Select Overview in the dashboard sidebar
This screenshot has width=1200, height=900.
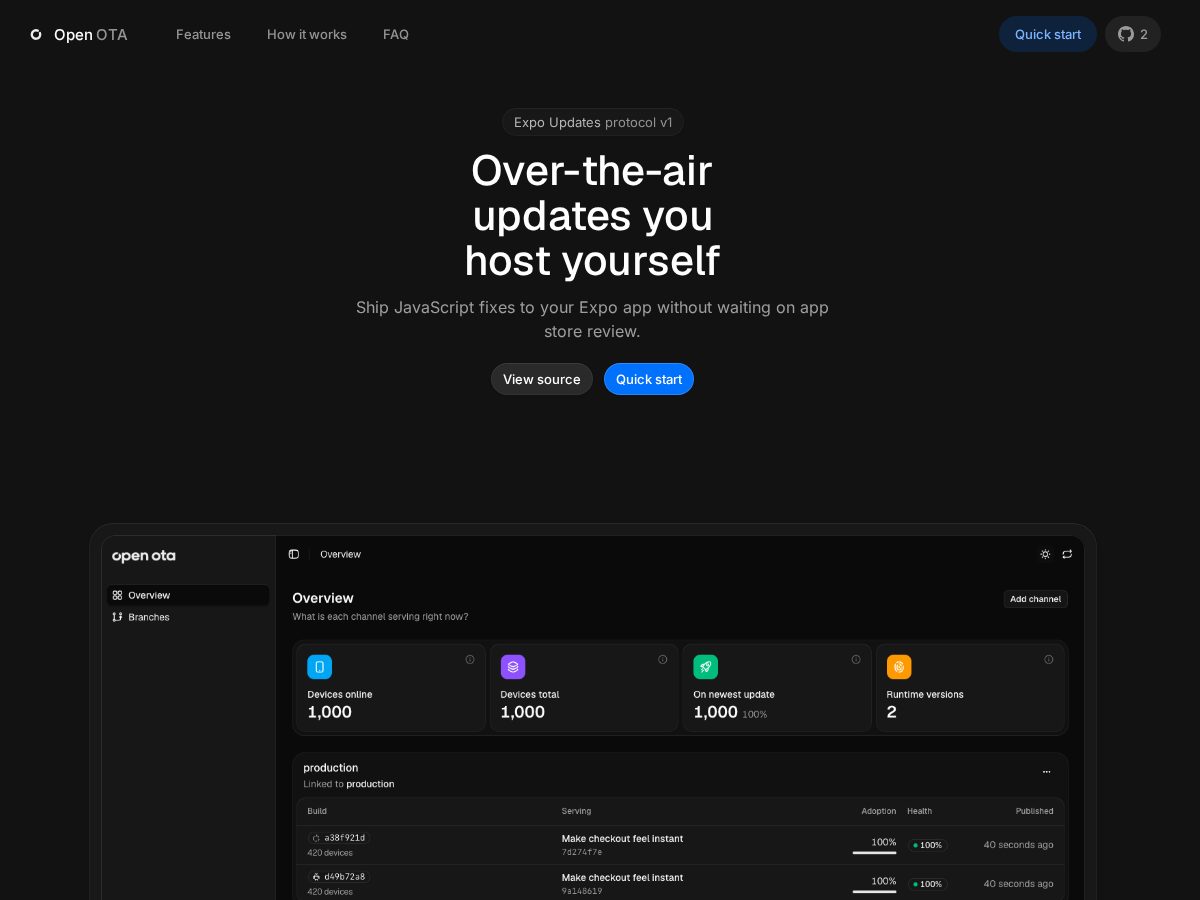[x=188, y=595]
